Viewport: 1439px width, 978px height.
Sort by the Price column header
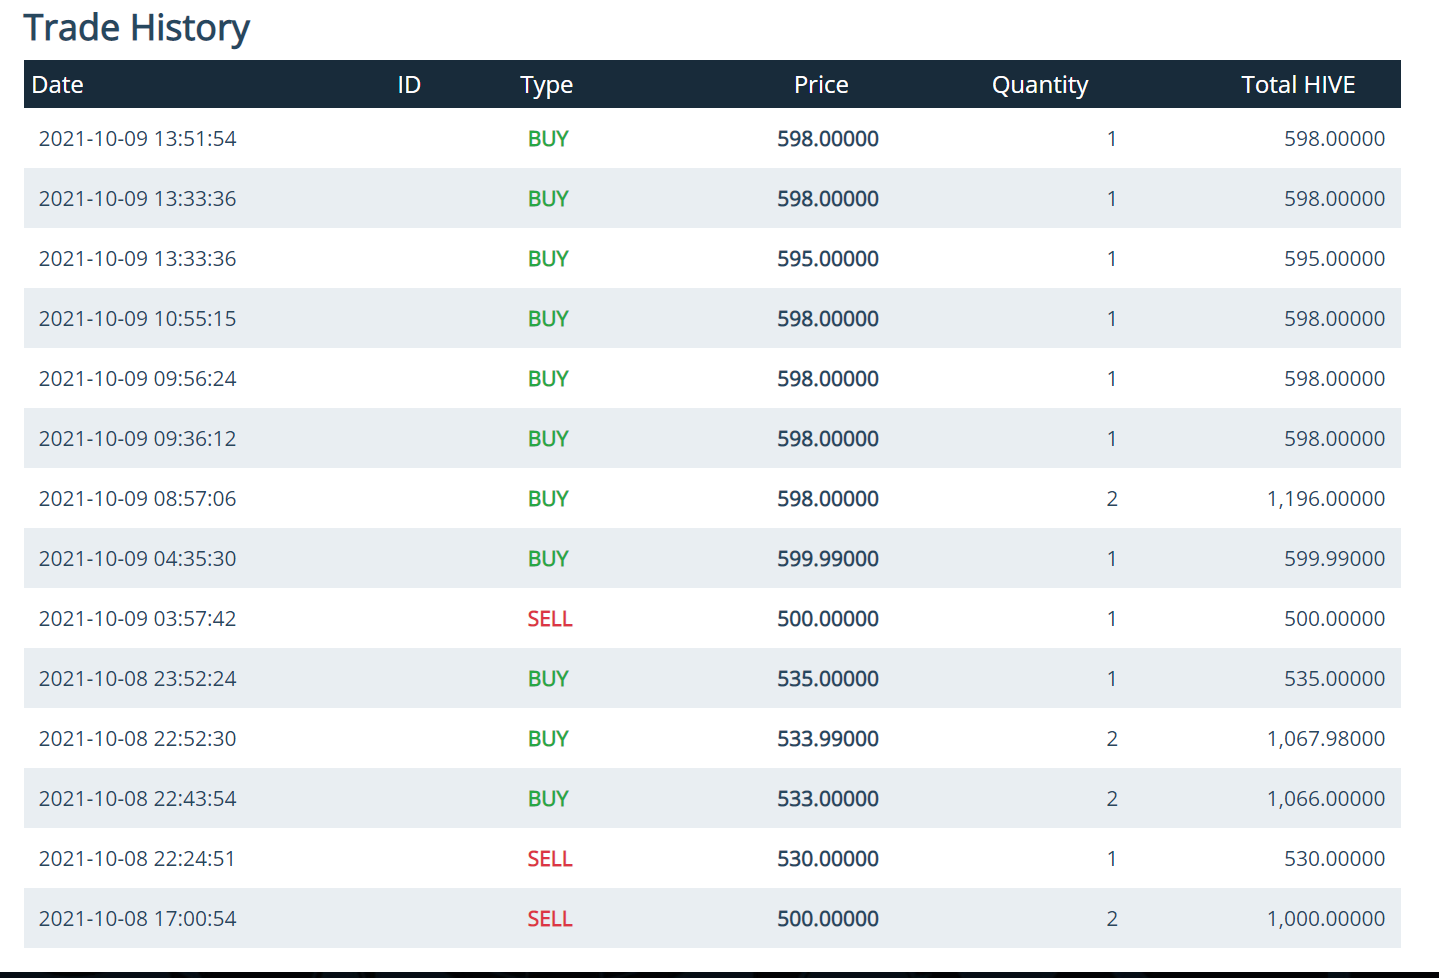tap(820, 85)
